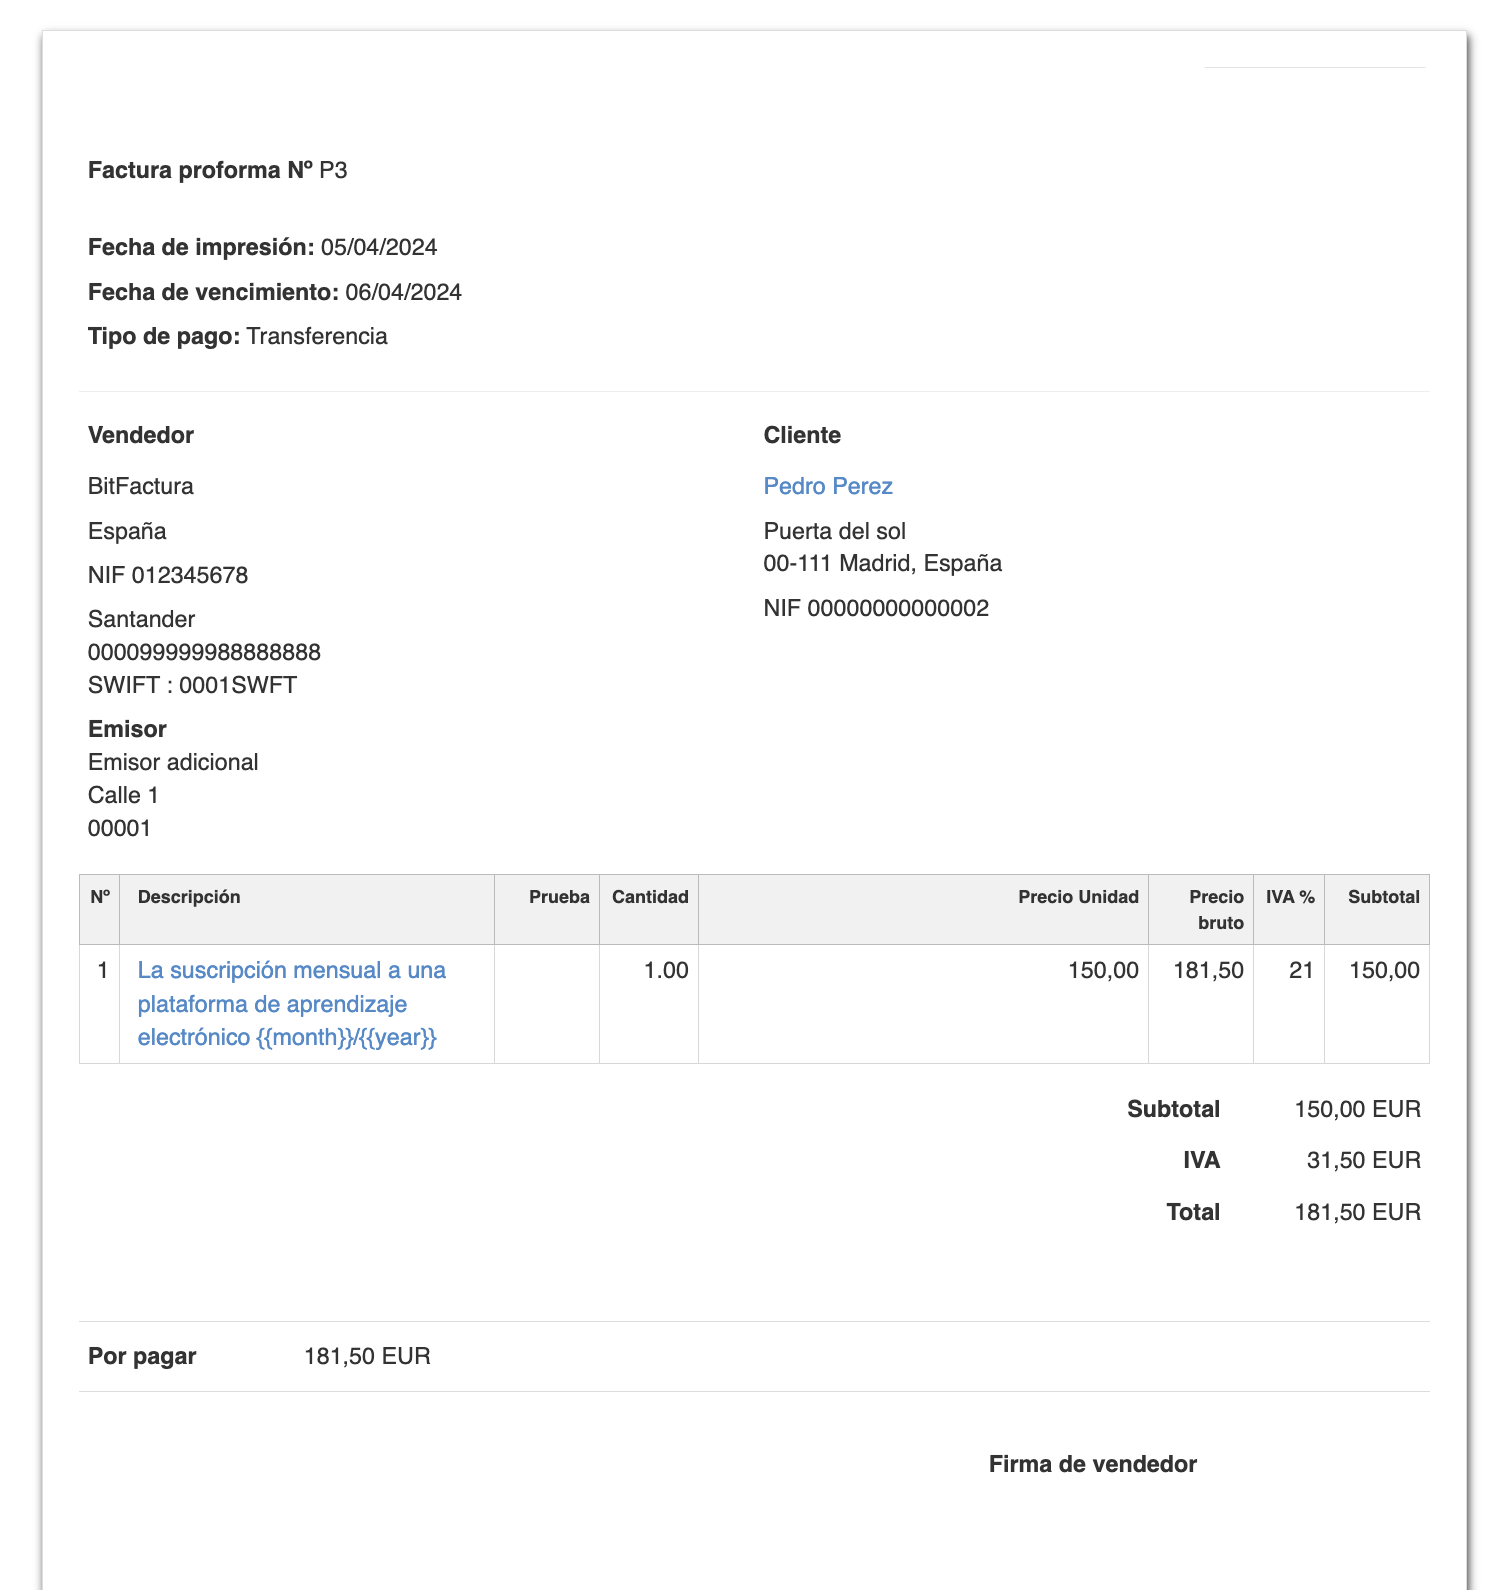Click the Transferencia payment type text
The height and width of the screenshot is (1590, 1492).
pyautogui.click(x=317, y=336)
